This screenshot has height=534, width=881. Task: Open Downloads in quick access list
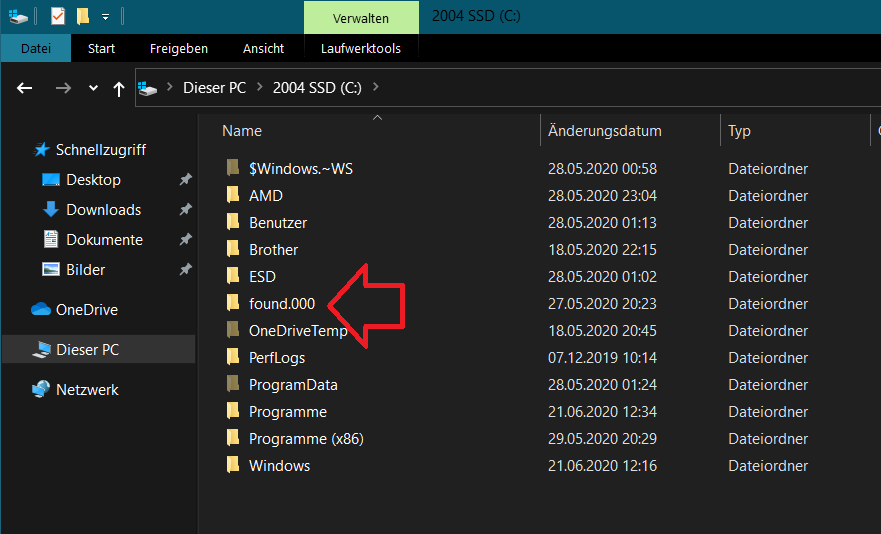click(x=103, y=210)
